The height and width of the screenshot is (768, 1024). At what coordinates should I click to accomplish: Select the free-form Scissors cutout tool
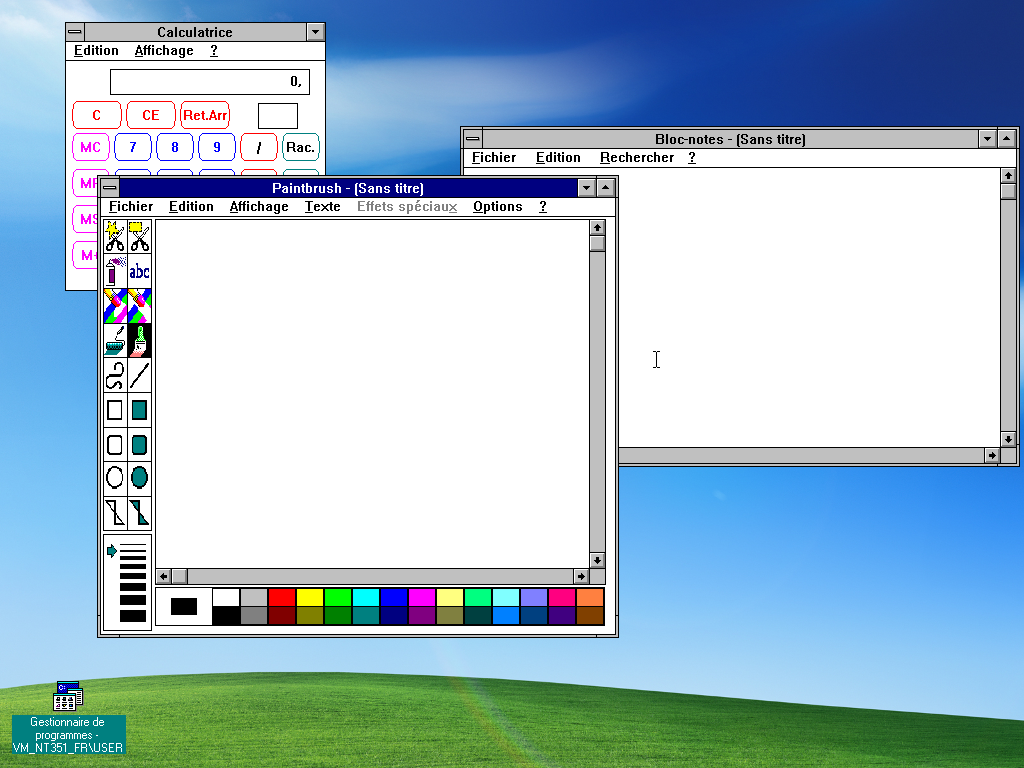(115, 237)
